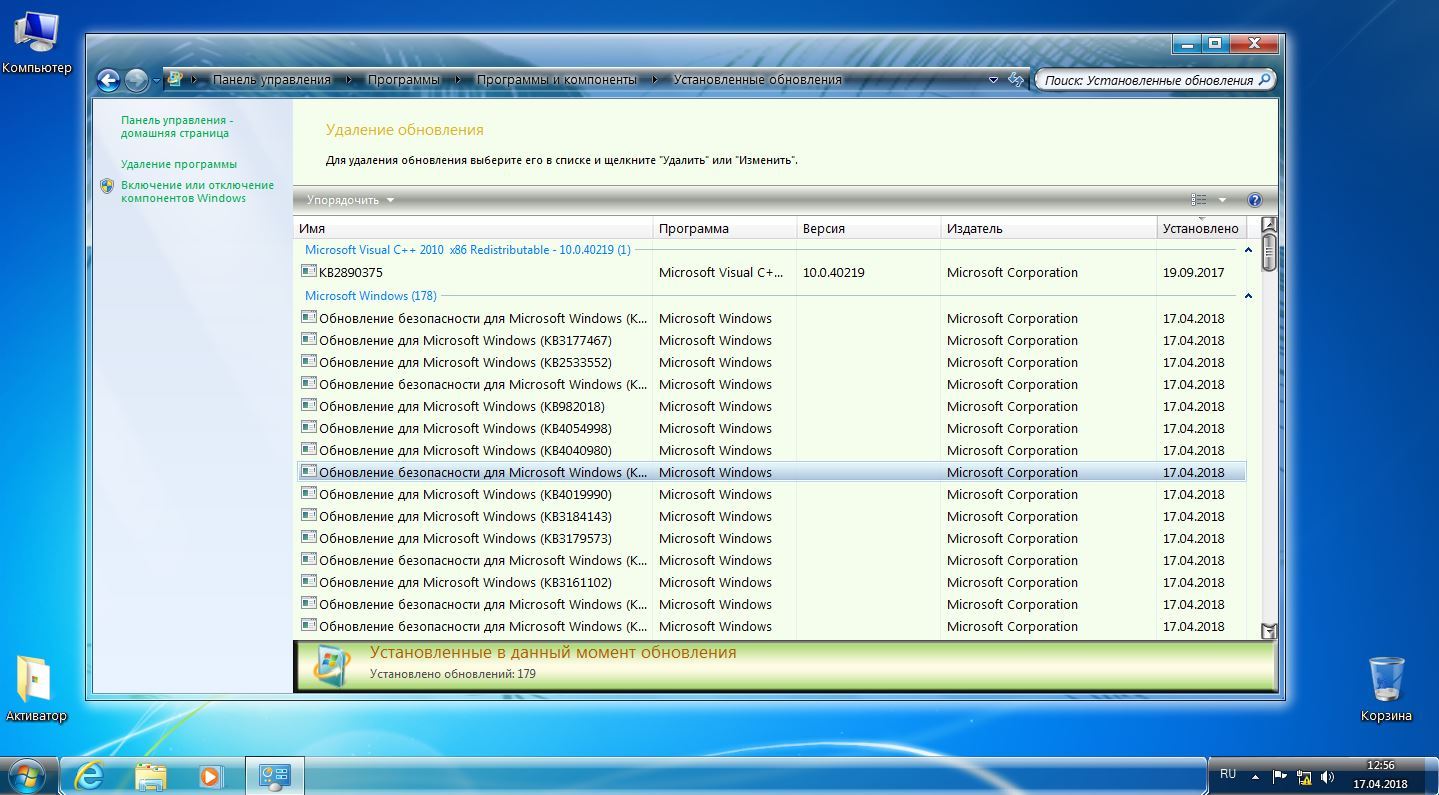Screen dimensions: 1439x795
Task: Click the Control Panel icon in address bar
Action: 174,79
